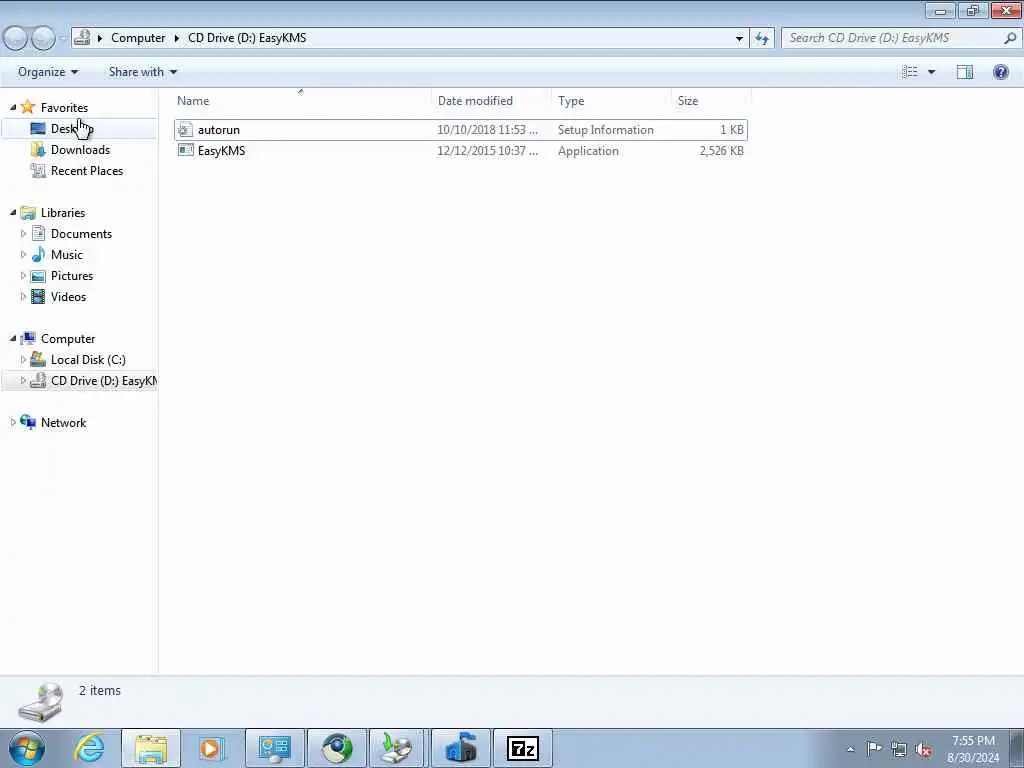The image size is (1024, 768).
Task: Expand the Pictures library
Action: (x=24, y=276)
